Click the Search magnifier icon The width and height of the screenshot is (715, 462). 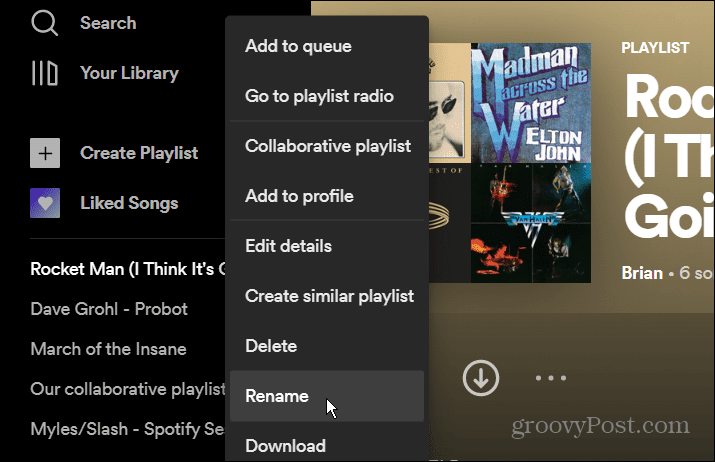point(45,22)
